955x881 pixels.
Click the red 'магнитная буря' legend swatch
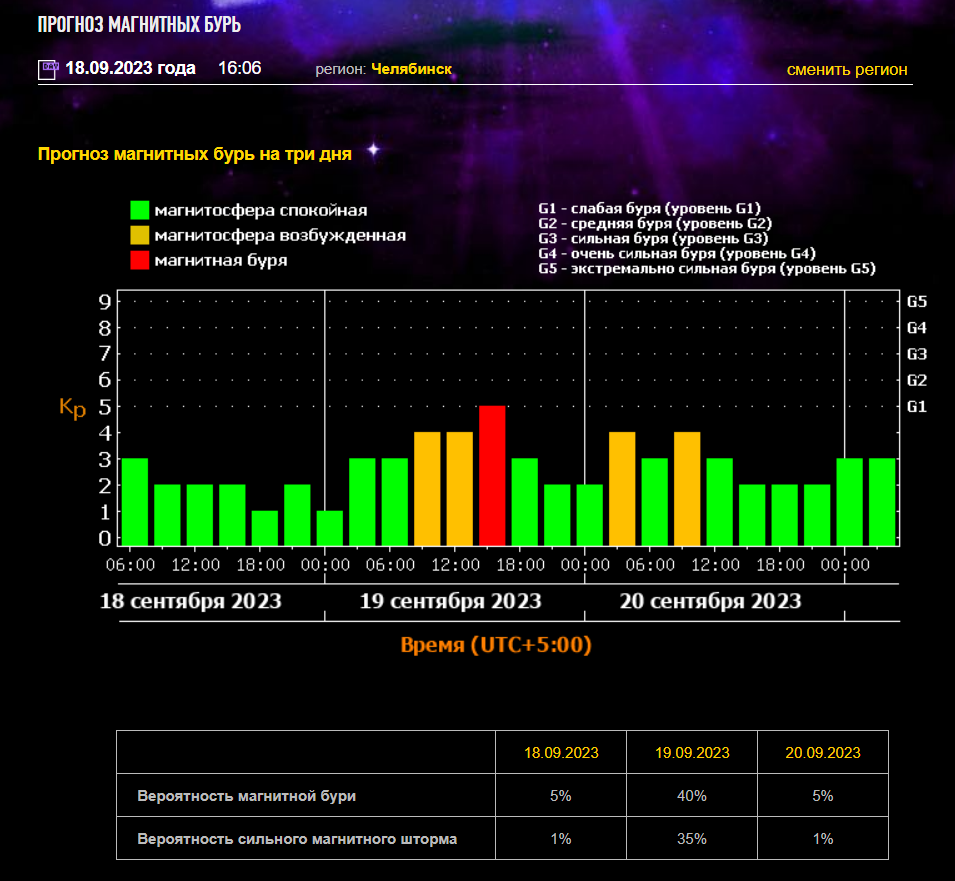pyautogui.click(x=139, y=260)
